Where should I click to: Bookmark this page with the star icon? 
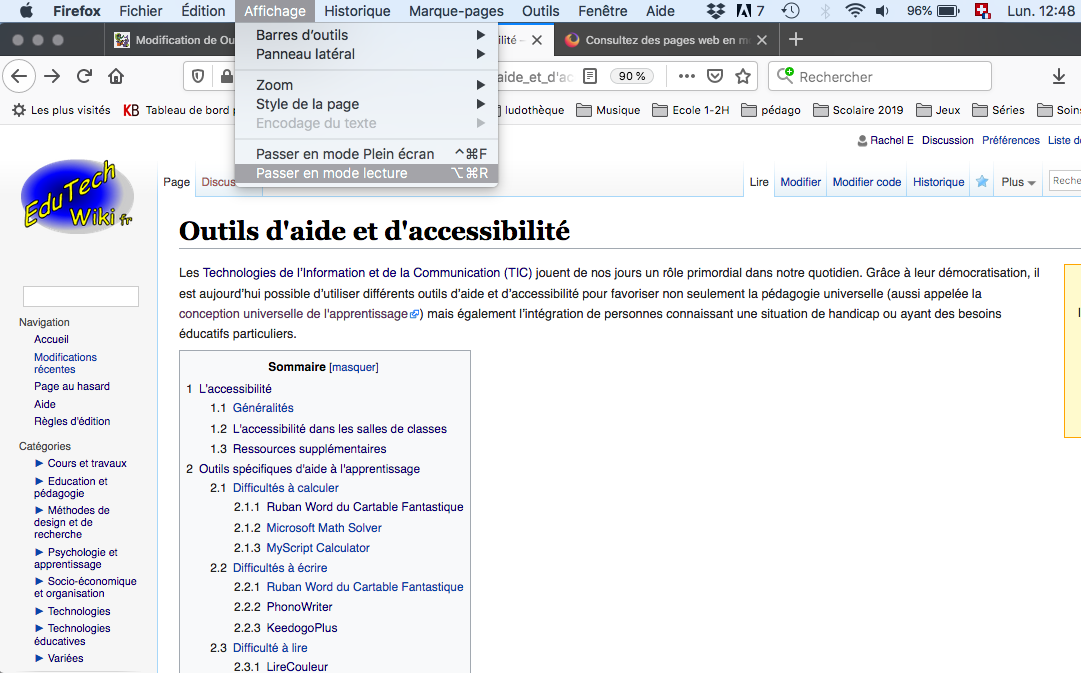tap(742, 77)
